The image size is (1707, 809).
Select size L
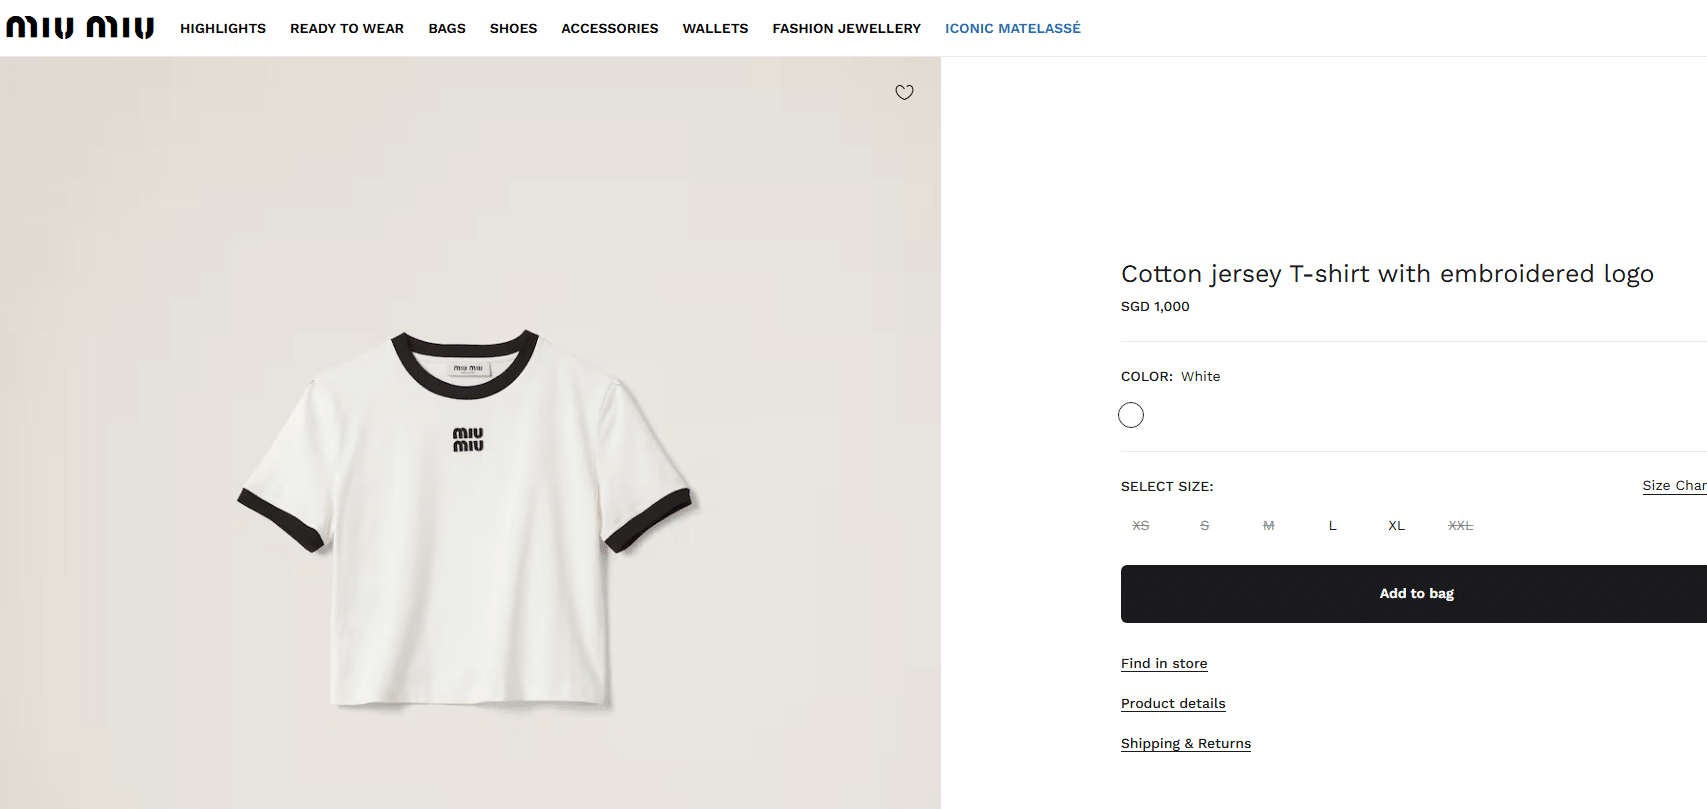(1332, 525)
